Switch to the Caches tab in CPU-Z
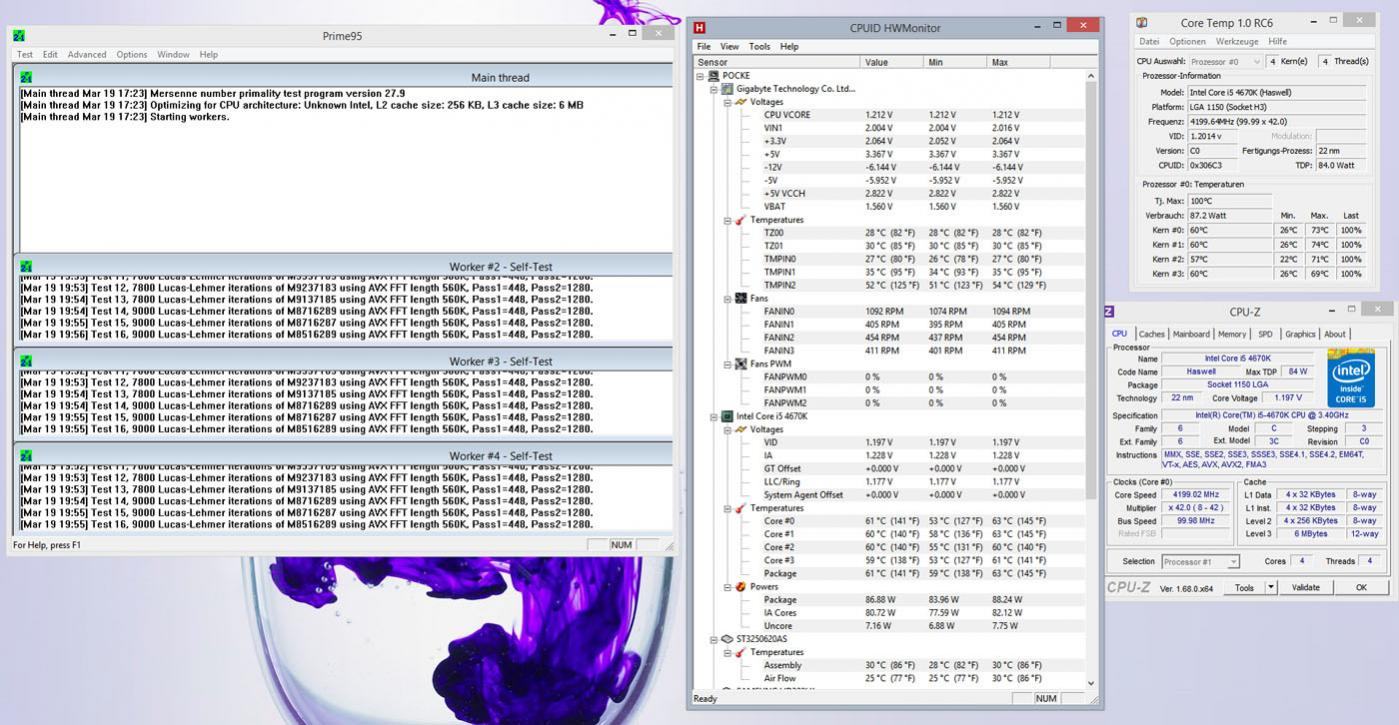 click(1152, 334)
